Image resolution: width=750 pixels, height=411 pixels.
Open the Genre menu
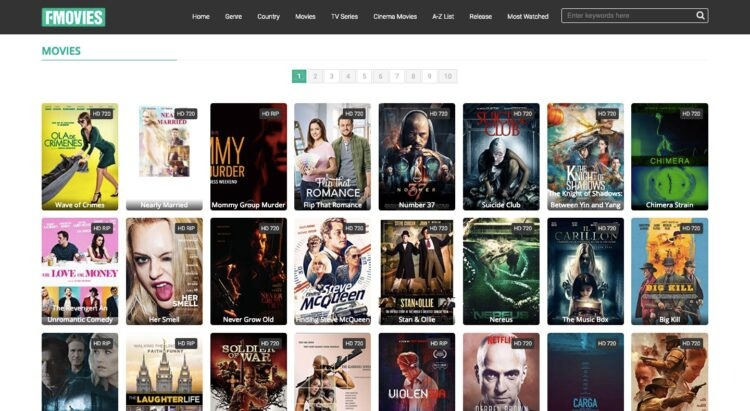[x=233, y=16]
